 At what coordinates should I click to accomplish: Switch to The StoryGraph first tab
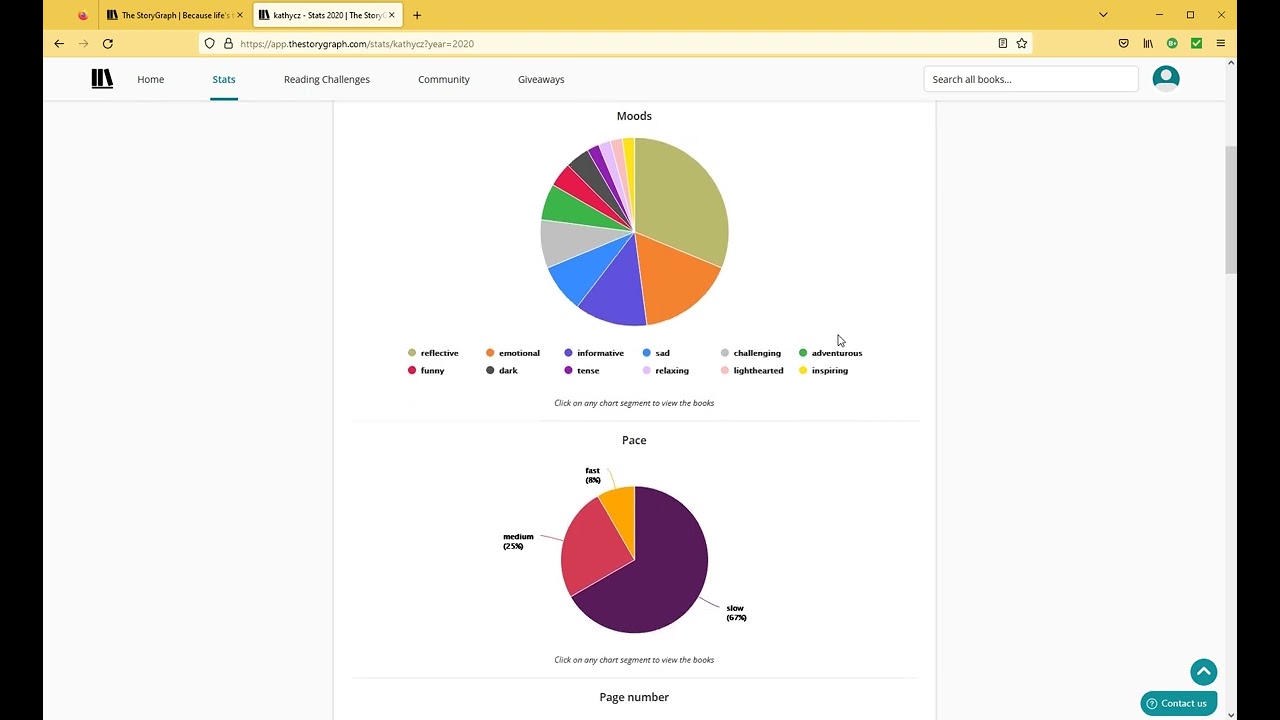click(175, 15)
